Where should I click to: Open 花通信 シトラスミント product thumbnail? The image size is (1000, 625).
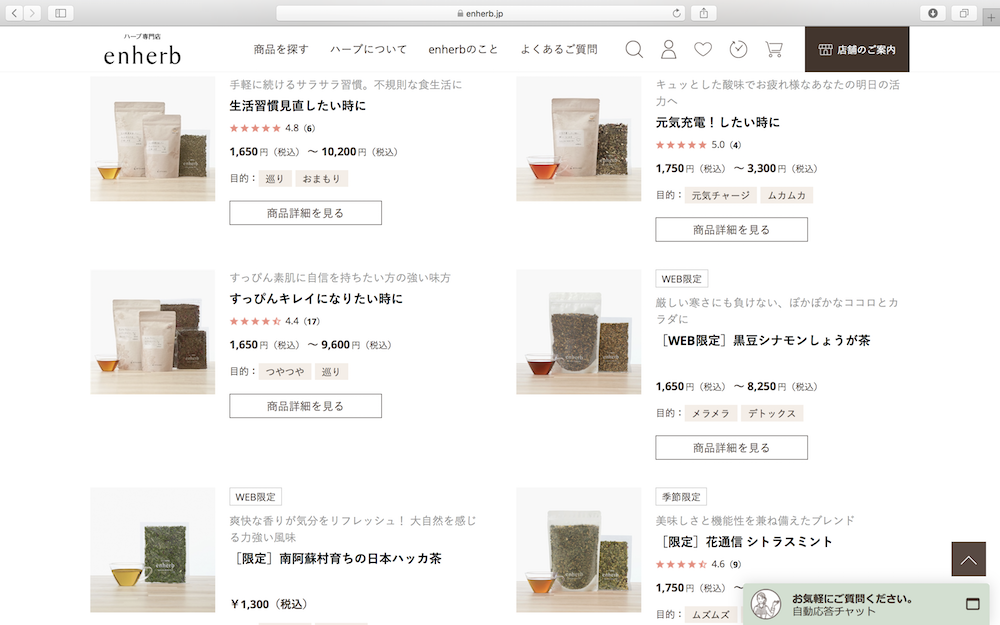[x=578, y=550]
